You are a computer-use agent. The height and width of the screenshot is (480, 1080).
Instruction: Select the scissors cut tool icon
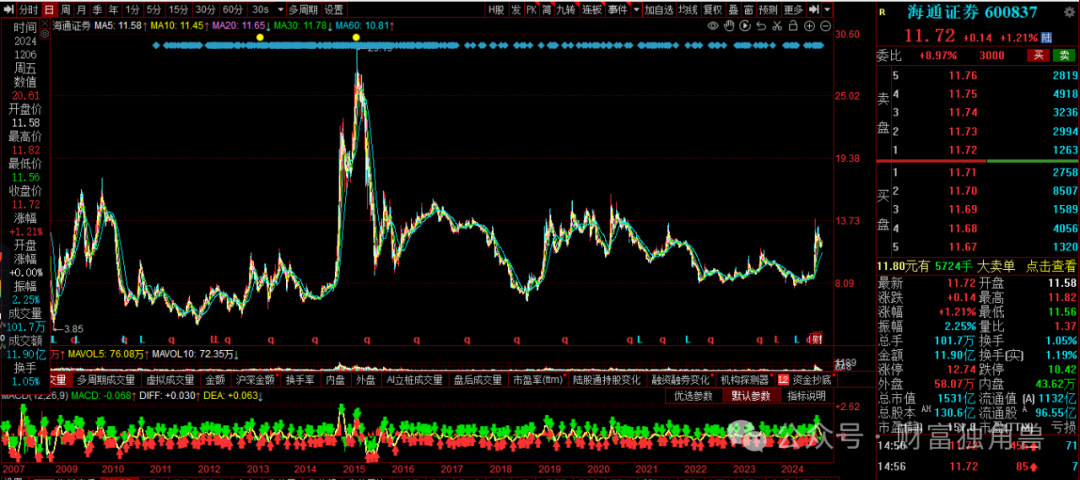777,25
